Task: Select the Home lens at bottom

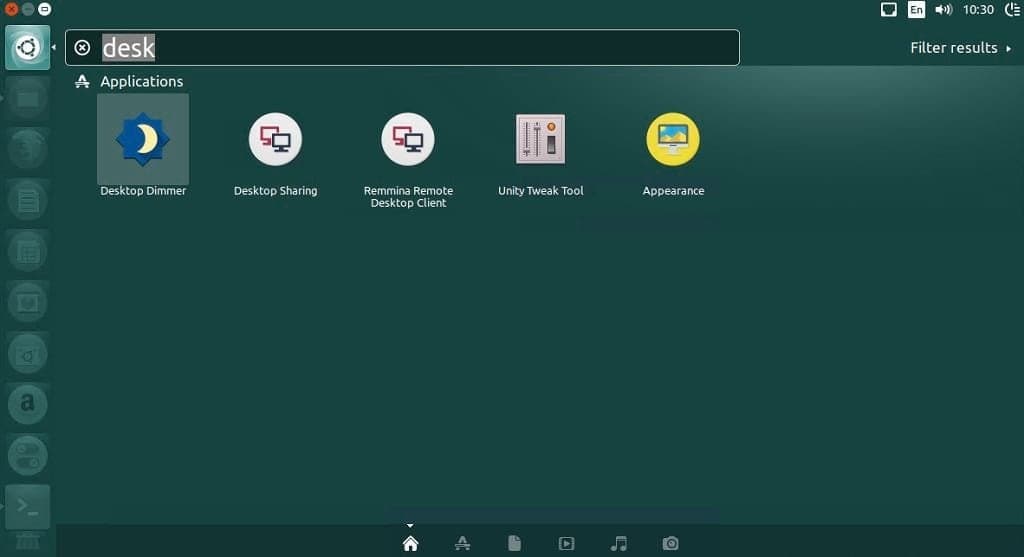Action: (x=410, y=543)
